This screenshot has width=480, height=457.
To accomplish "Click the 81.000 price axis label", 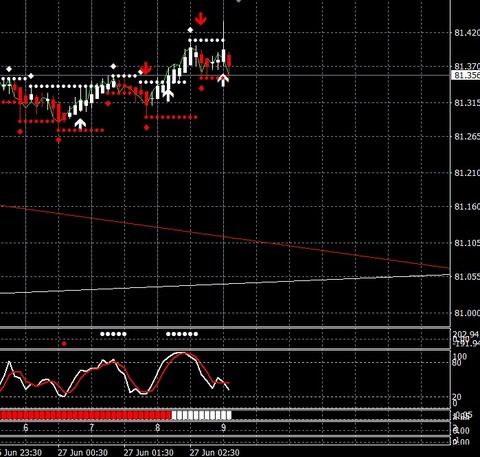I will [x=467, y=313].
